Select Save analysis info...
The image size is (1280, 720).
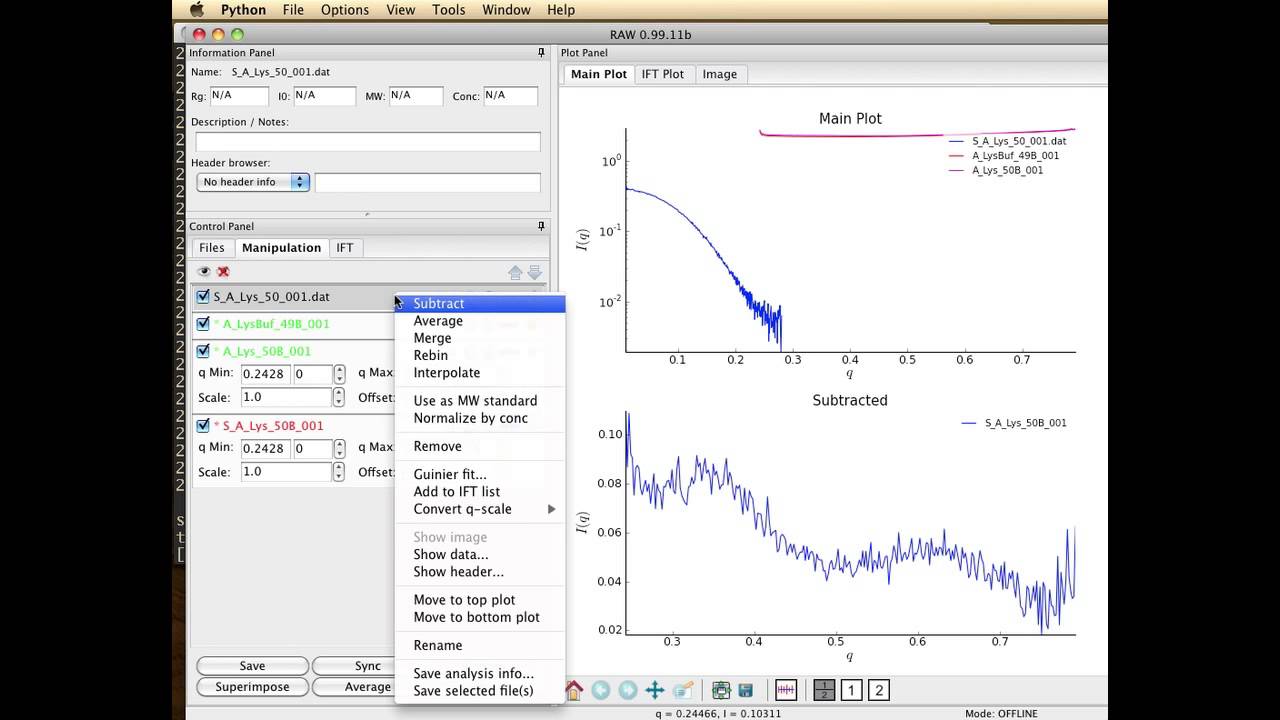pyautogui.click(x=480, y=674)
